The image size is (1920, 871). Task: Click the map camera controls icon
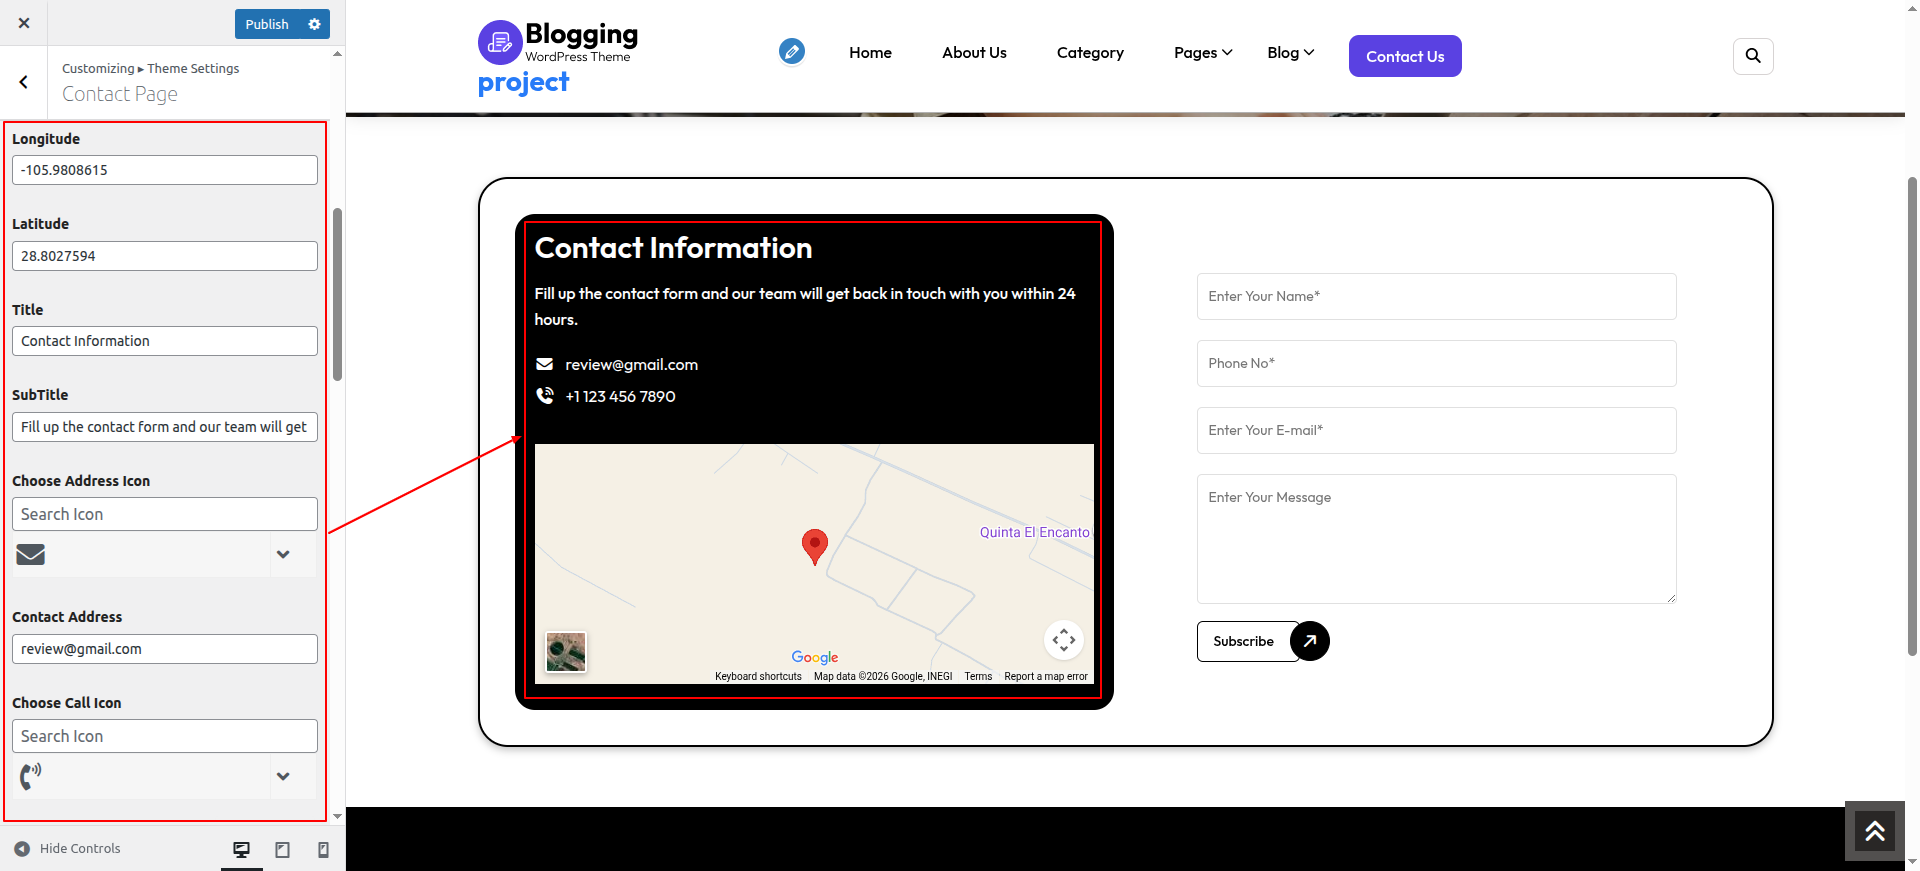[x=1063, y=640]
